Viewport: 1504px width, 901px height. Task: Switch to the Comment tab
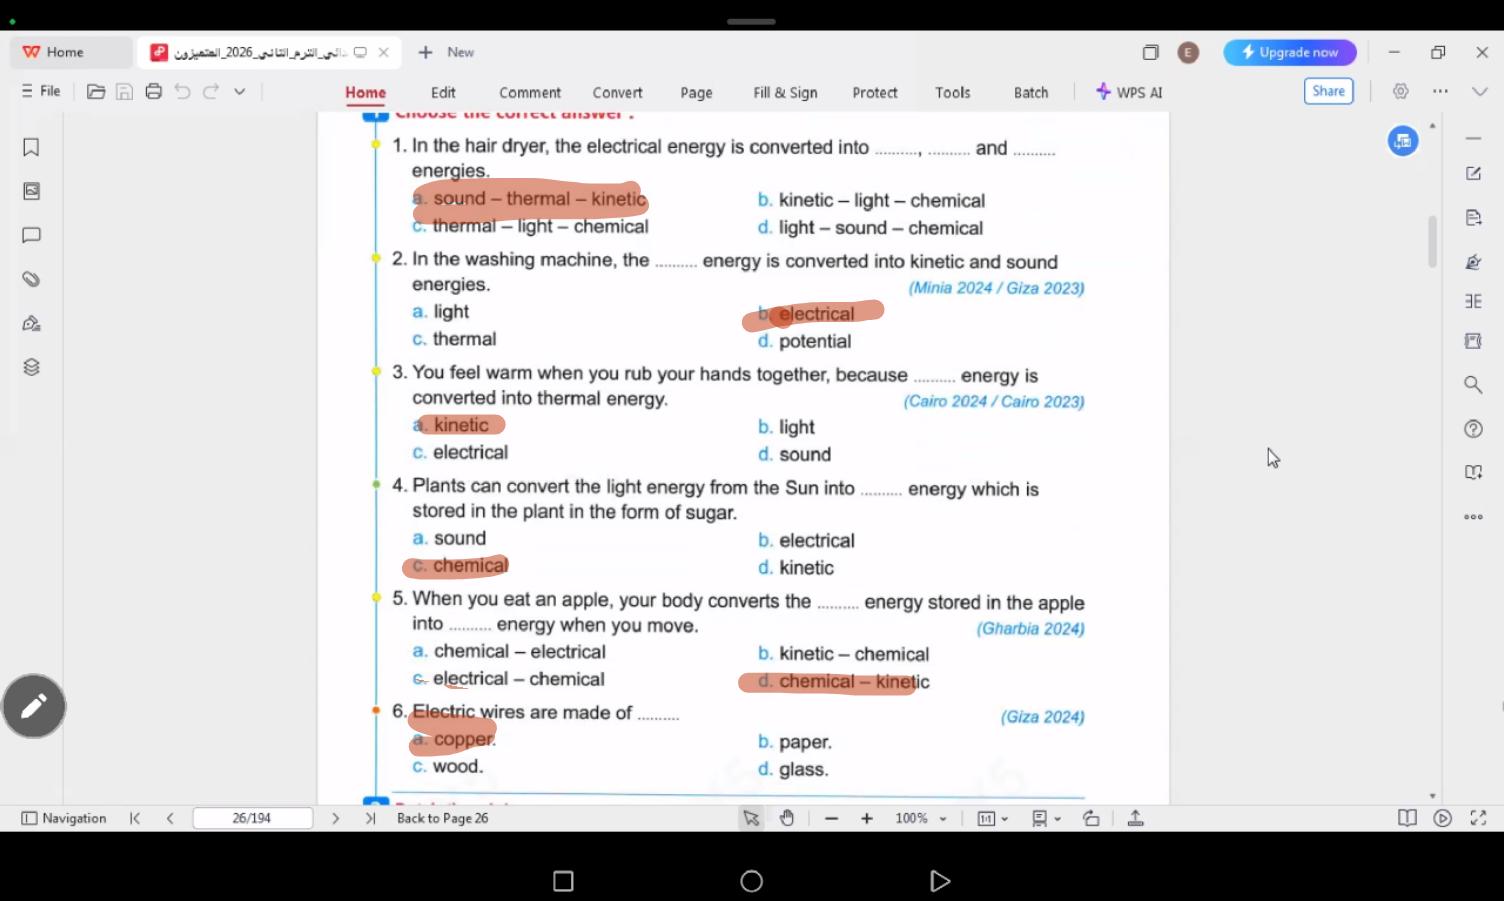[x=530, y=92]
